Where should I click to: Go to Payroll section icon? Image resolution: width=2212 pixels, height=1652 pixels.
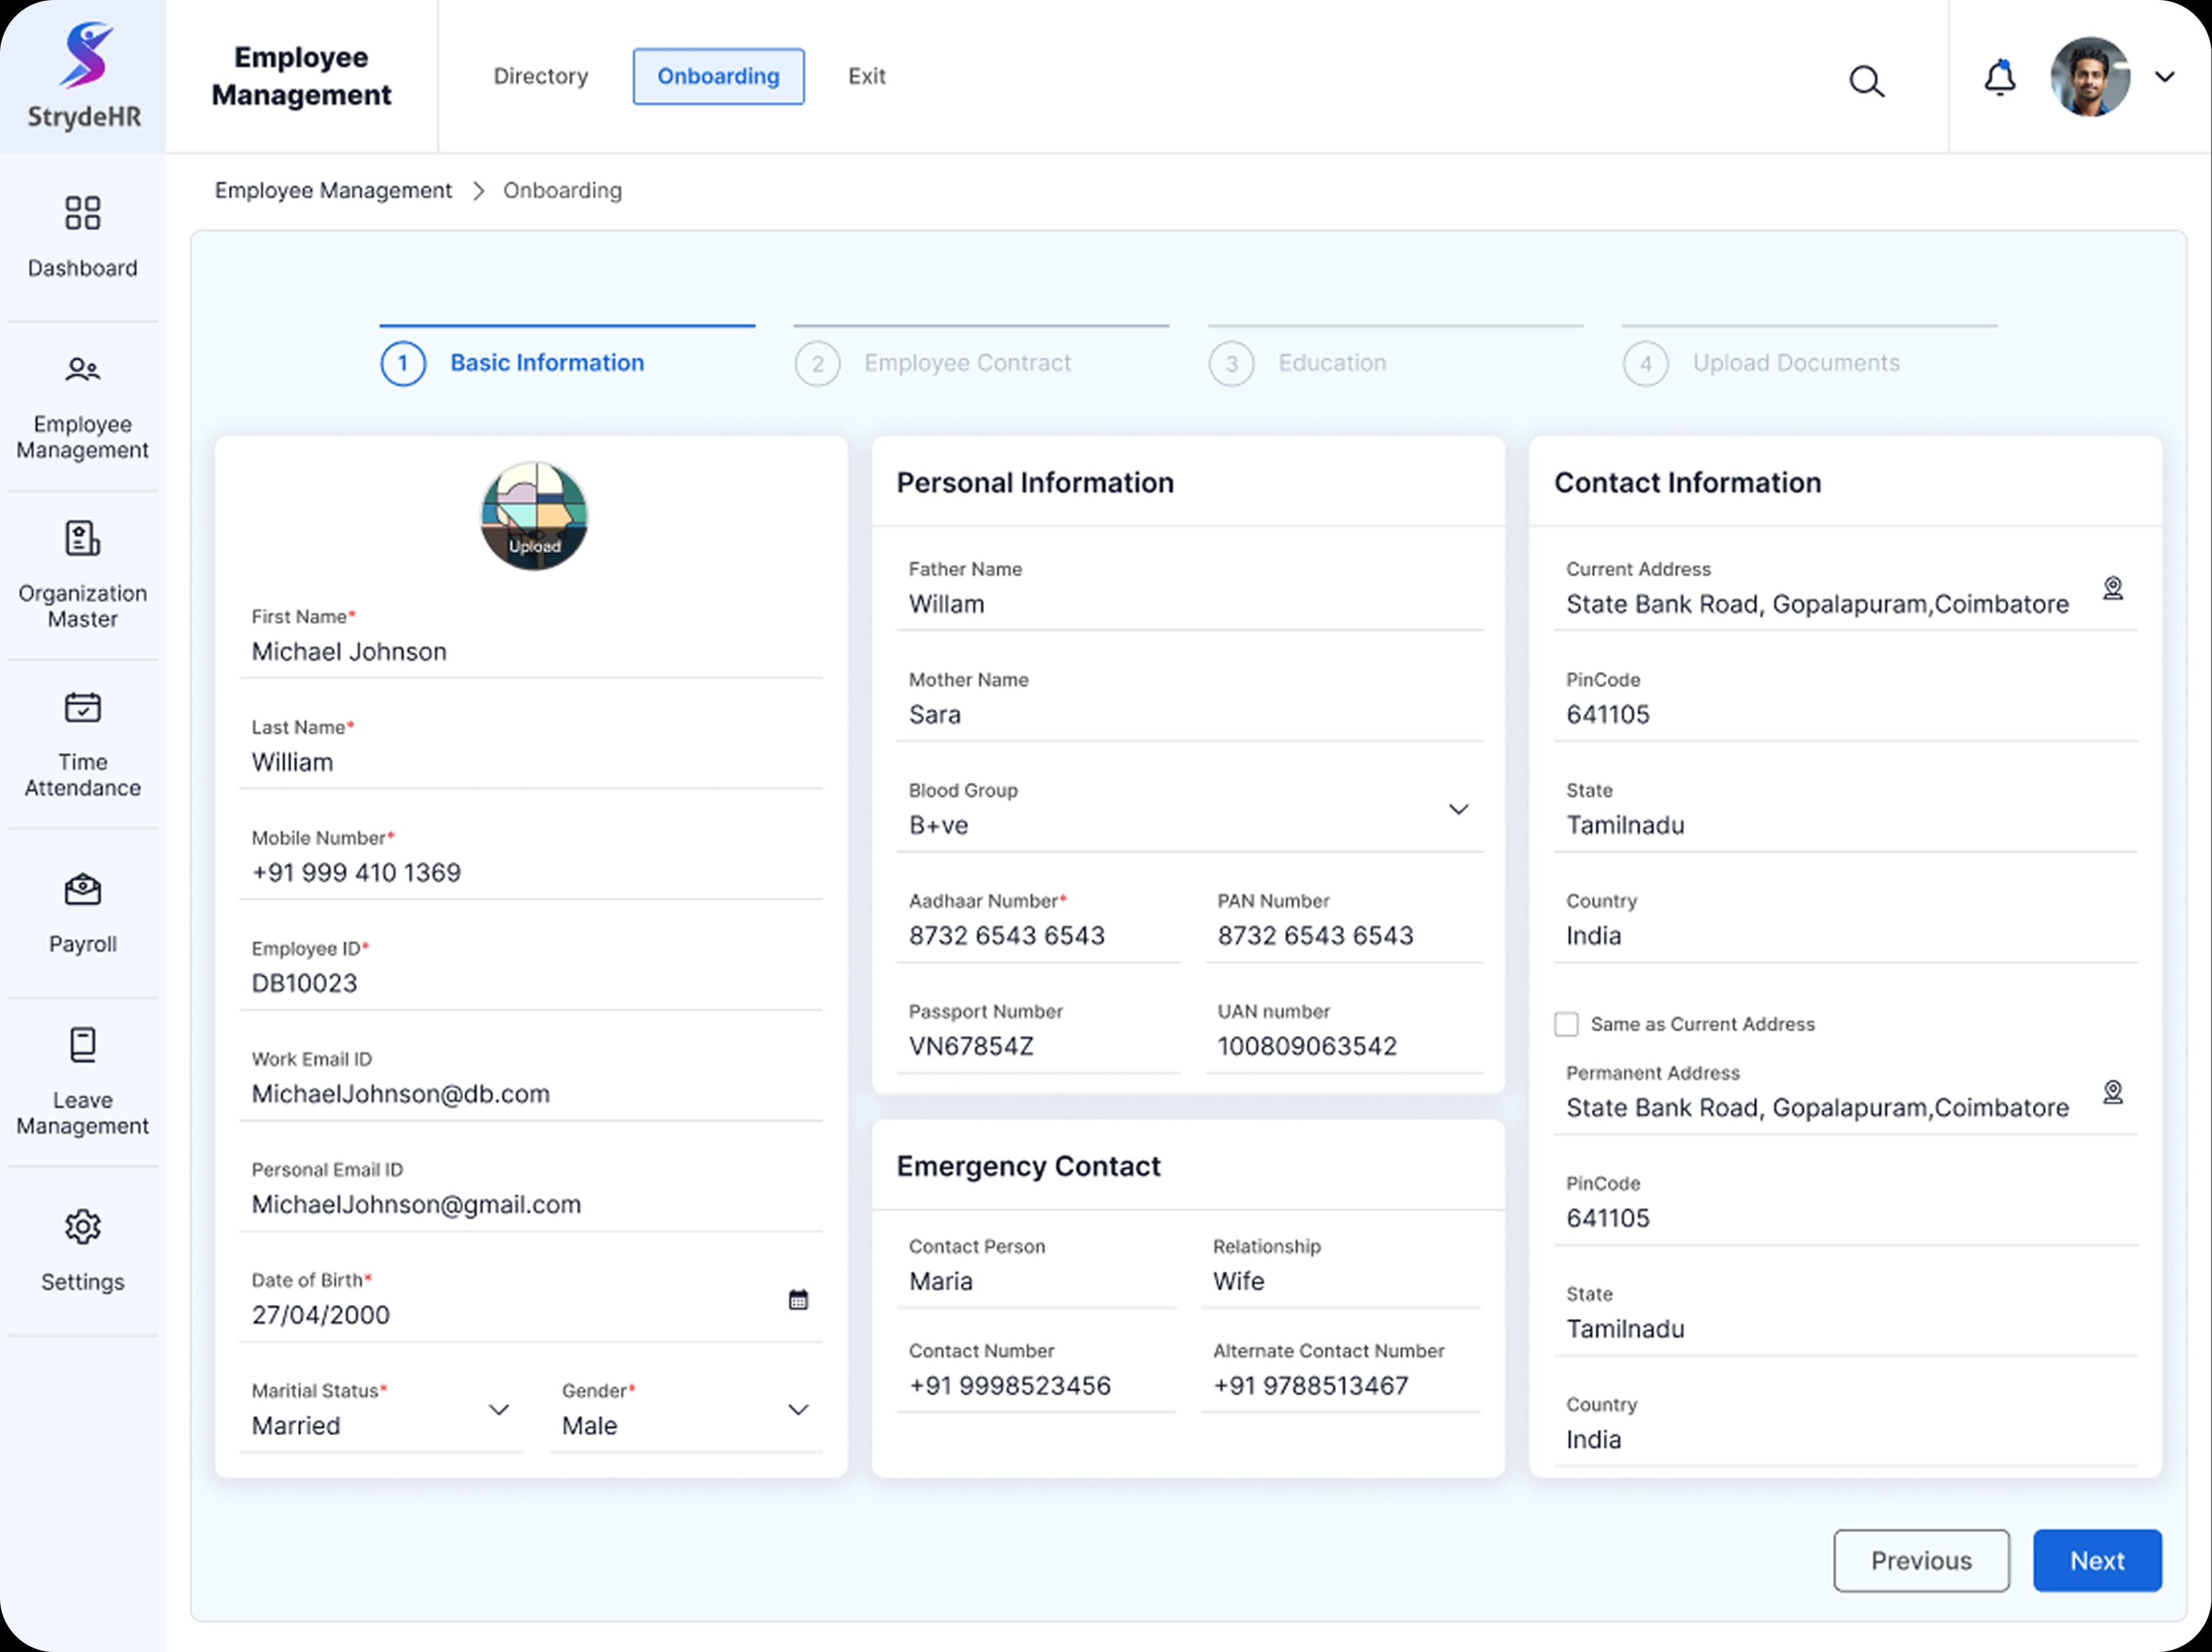[82, 889]
